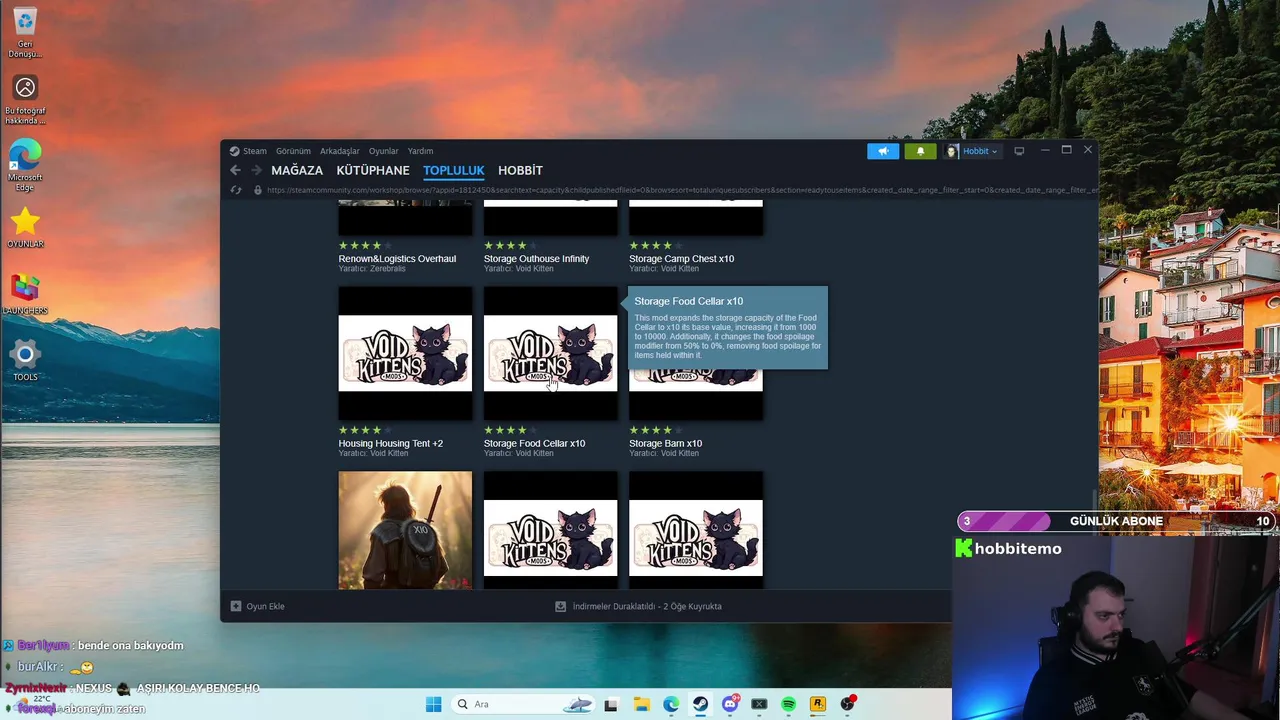Open the Microsoft Edge desktop shortcut

click(x=25, y=166)
